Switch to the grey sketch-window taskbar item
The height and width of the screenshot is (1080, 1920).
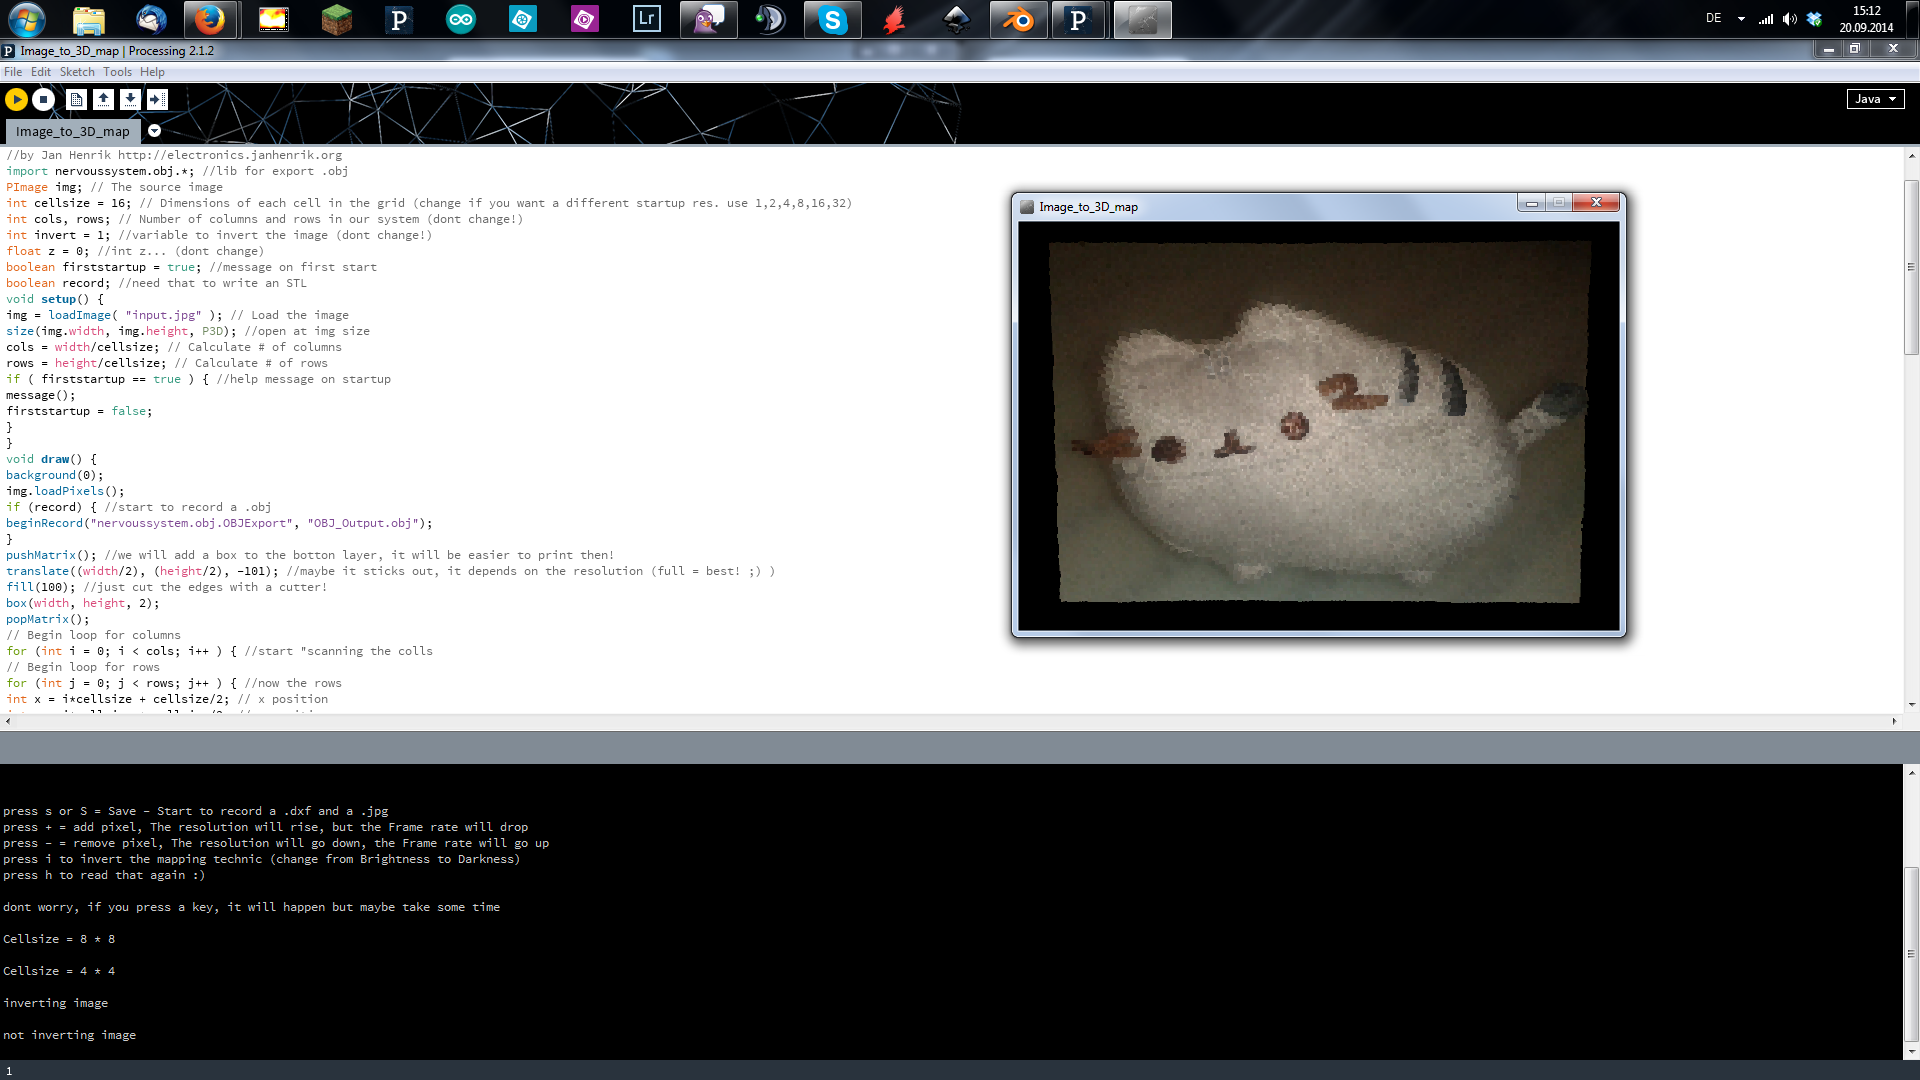[1142, 19]
